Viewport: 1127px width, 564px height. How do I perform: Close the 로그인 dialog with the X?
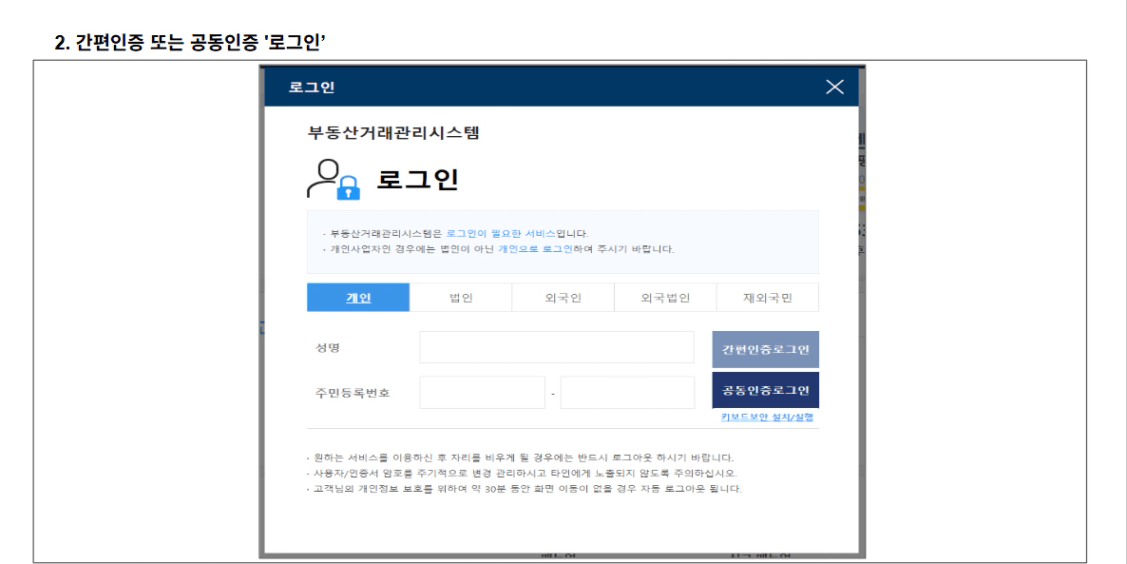[834, 87]
